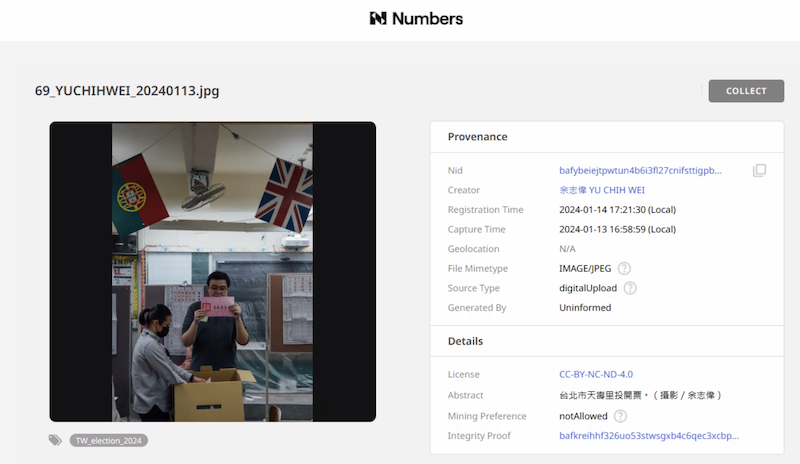
Task: Open the Nid hash link
Action: tap(640, 171)
